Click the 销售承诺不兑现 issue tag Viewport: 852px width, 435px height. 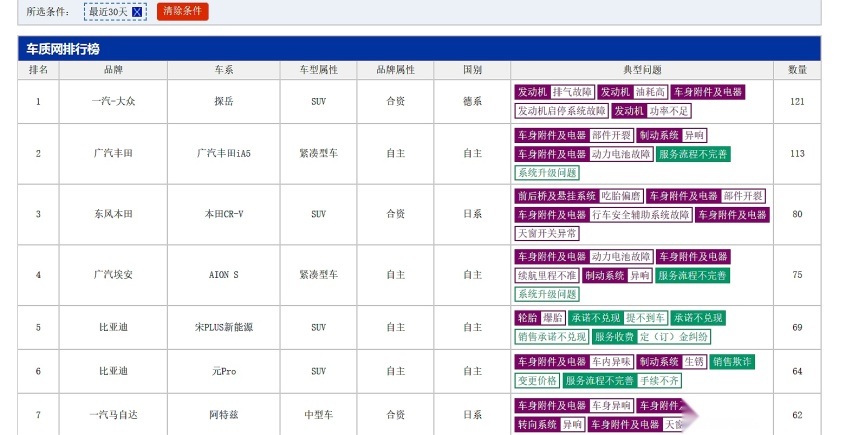point(552,337)
